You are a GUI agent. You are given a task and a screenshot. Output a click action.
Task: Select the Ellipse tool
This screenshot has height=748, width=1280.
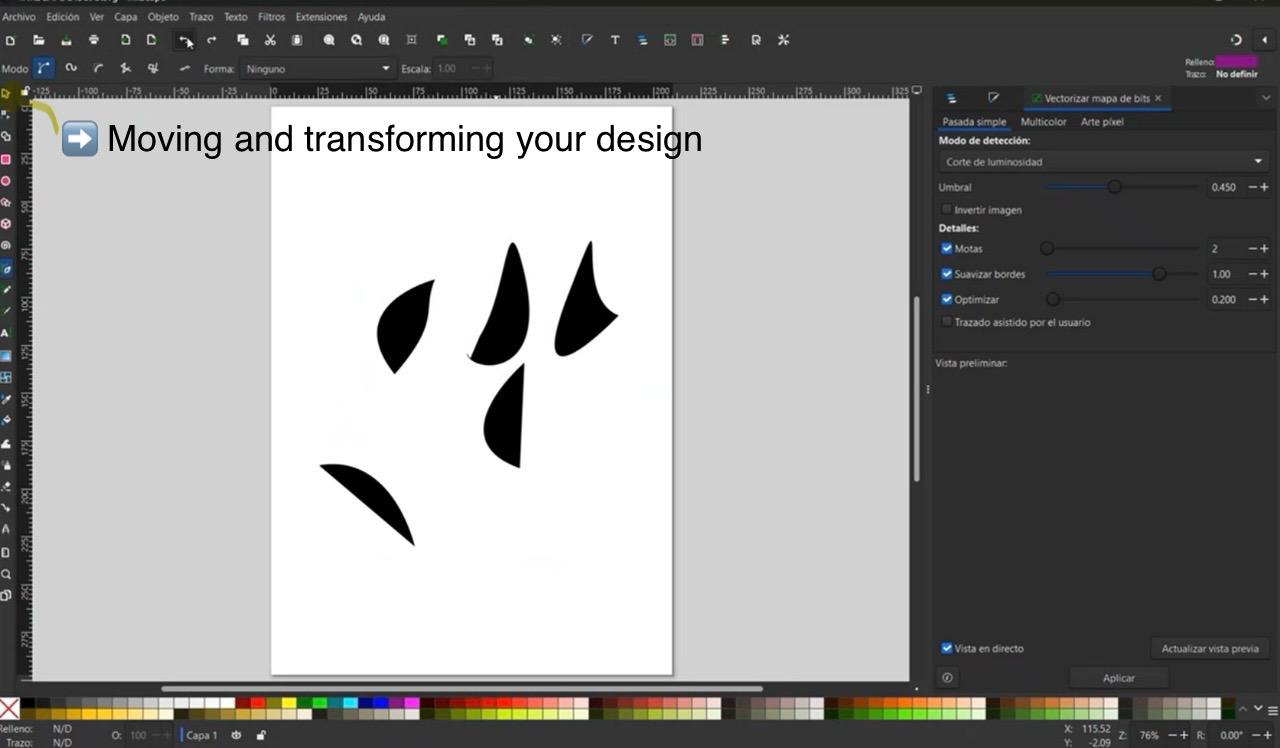[6, 181]
